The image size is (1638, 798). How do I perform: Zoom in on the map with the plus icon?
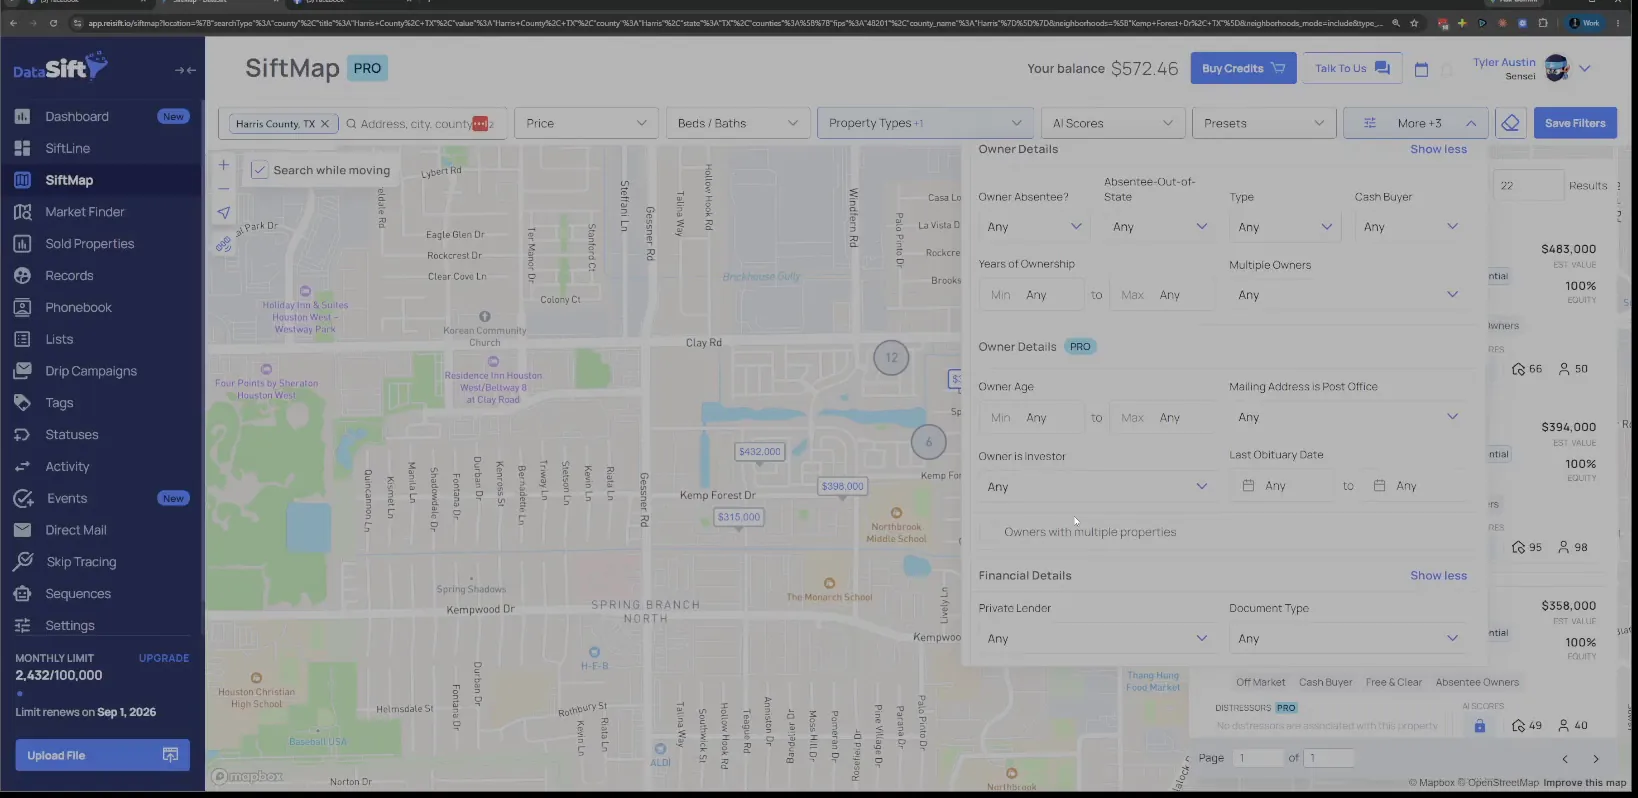(x=224, y=165)
